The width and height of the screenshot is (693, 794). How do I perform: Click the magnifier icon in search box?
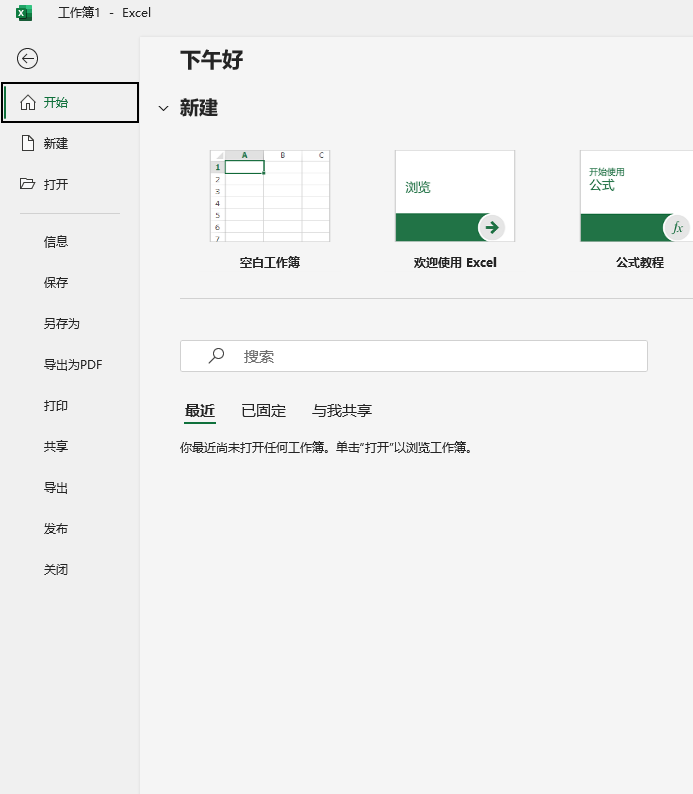(x=216, y=355)
